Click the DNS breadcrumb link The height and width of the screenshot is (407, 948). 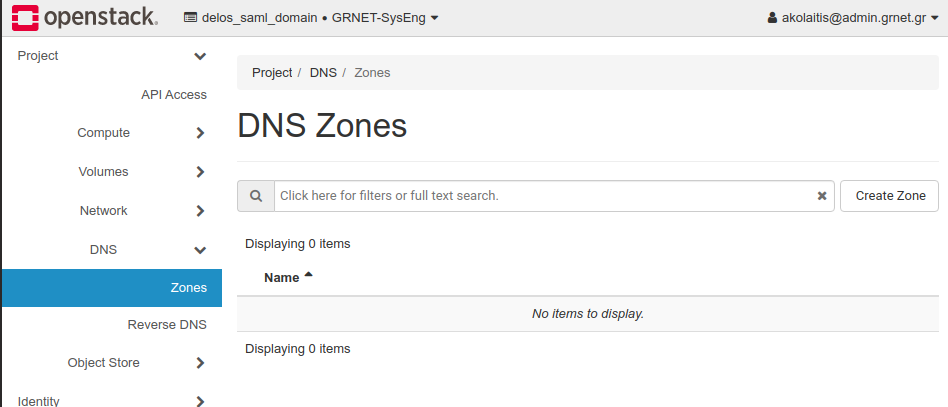pyautogui.click(x=323, y=73)
